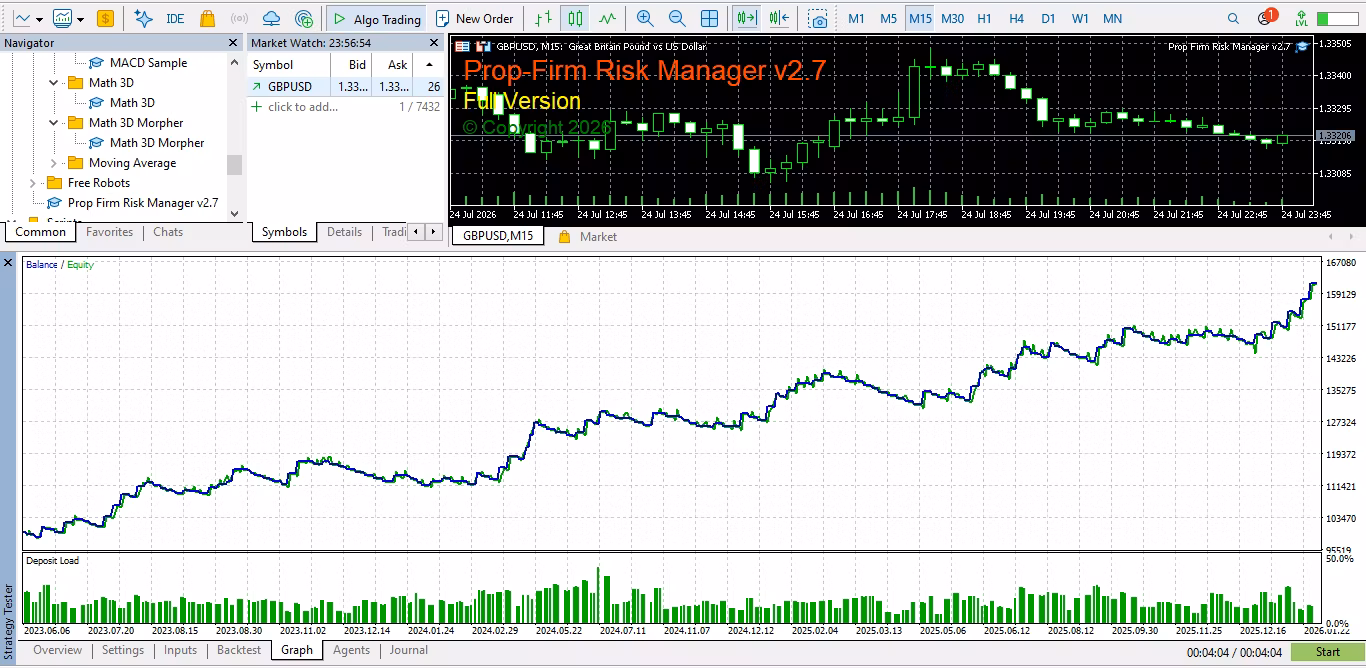1366x668 pixels.
Task: Select the M30 timeframe
Action: (953, 18)
